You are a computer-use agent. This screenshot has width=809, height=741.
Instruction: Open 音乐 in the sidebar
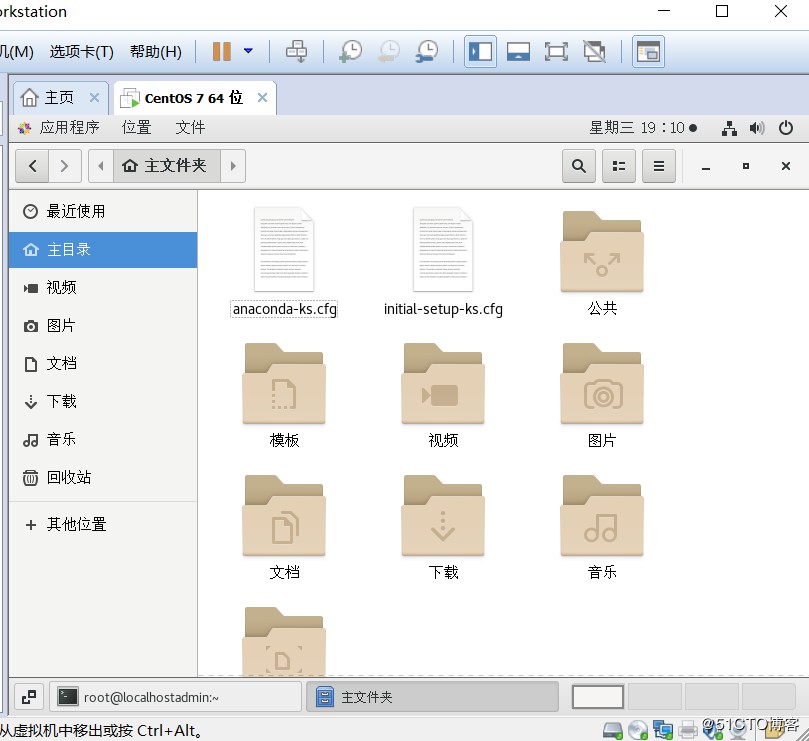[103, 440]
